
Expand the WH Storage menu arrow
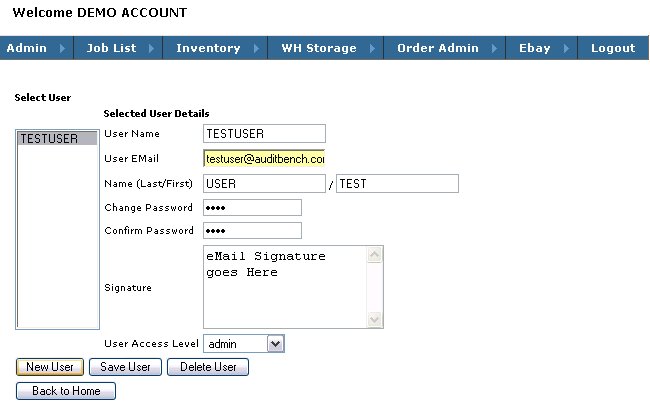pyautogui.click(x=372, y=48)
